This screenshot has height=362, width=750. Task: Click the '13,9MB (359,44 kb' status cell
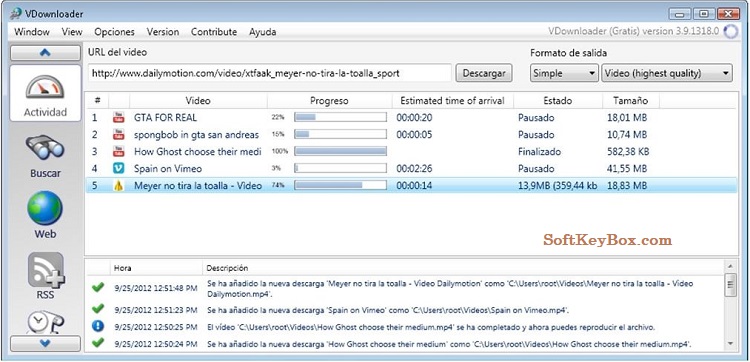pyautogui.click(x=557, y=186)
